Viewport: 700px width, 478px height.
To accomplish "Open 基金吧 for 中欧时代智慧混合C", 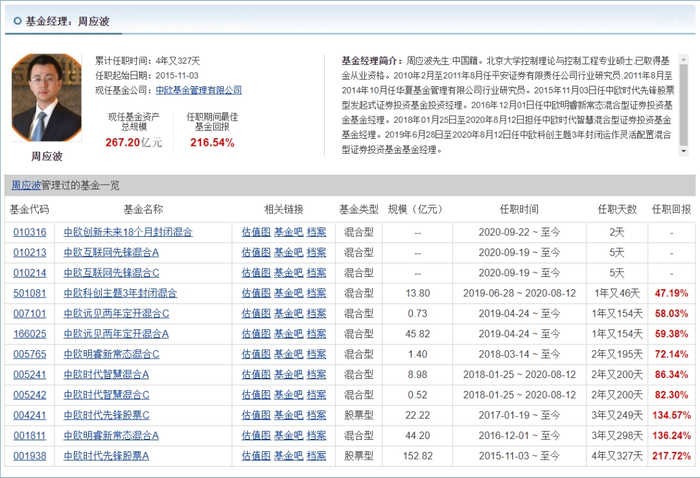I will pyautogui.click(x=288, y=395).
